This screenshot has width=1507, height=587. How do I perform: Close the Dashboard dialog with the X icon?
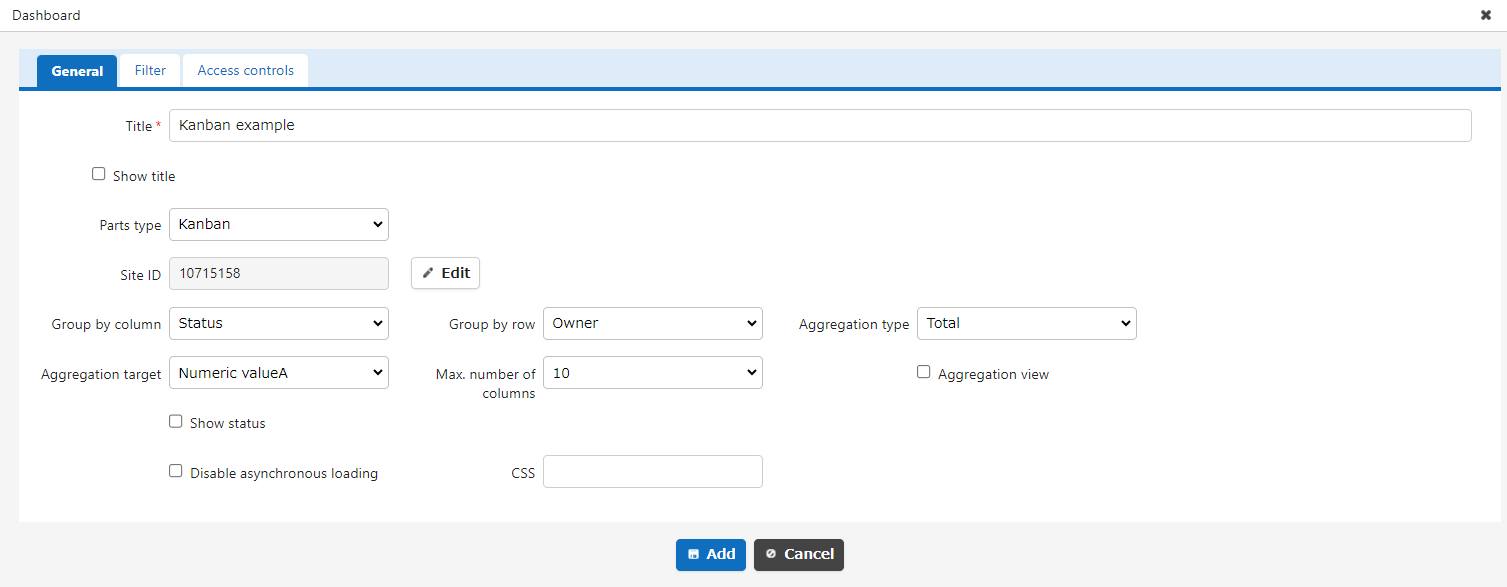pyautogui.click(x=1486, y=15)
